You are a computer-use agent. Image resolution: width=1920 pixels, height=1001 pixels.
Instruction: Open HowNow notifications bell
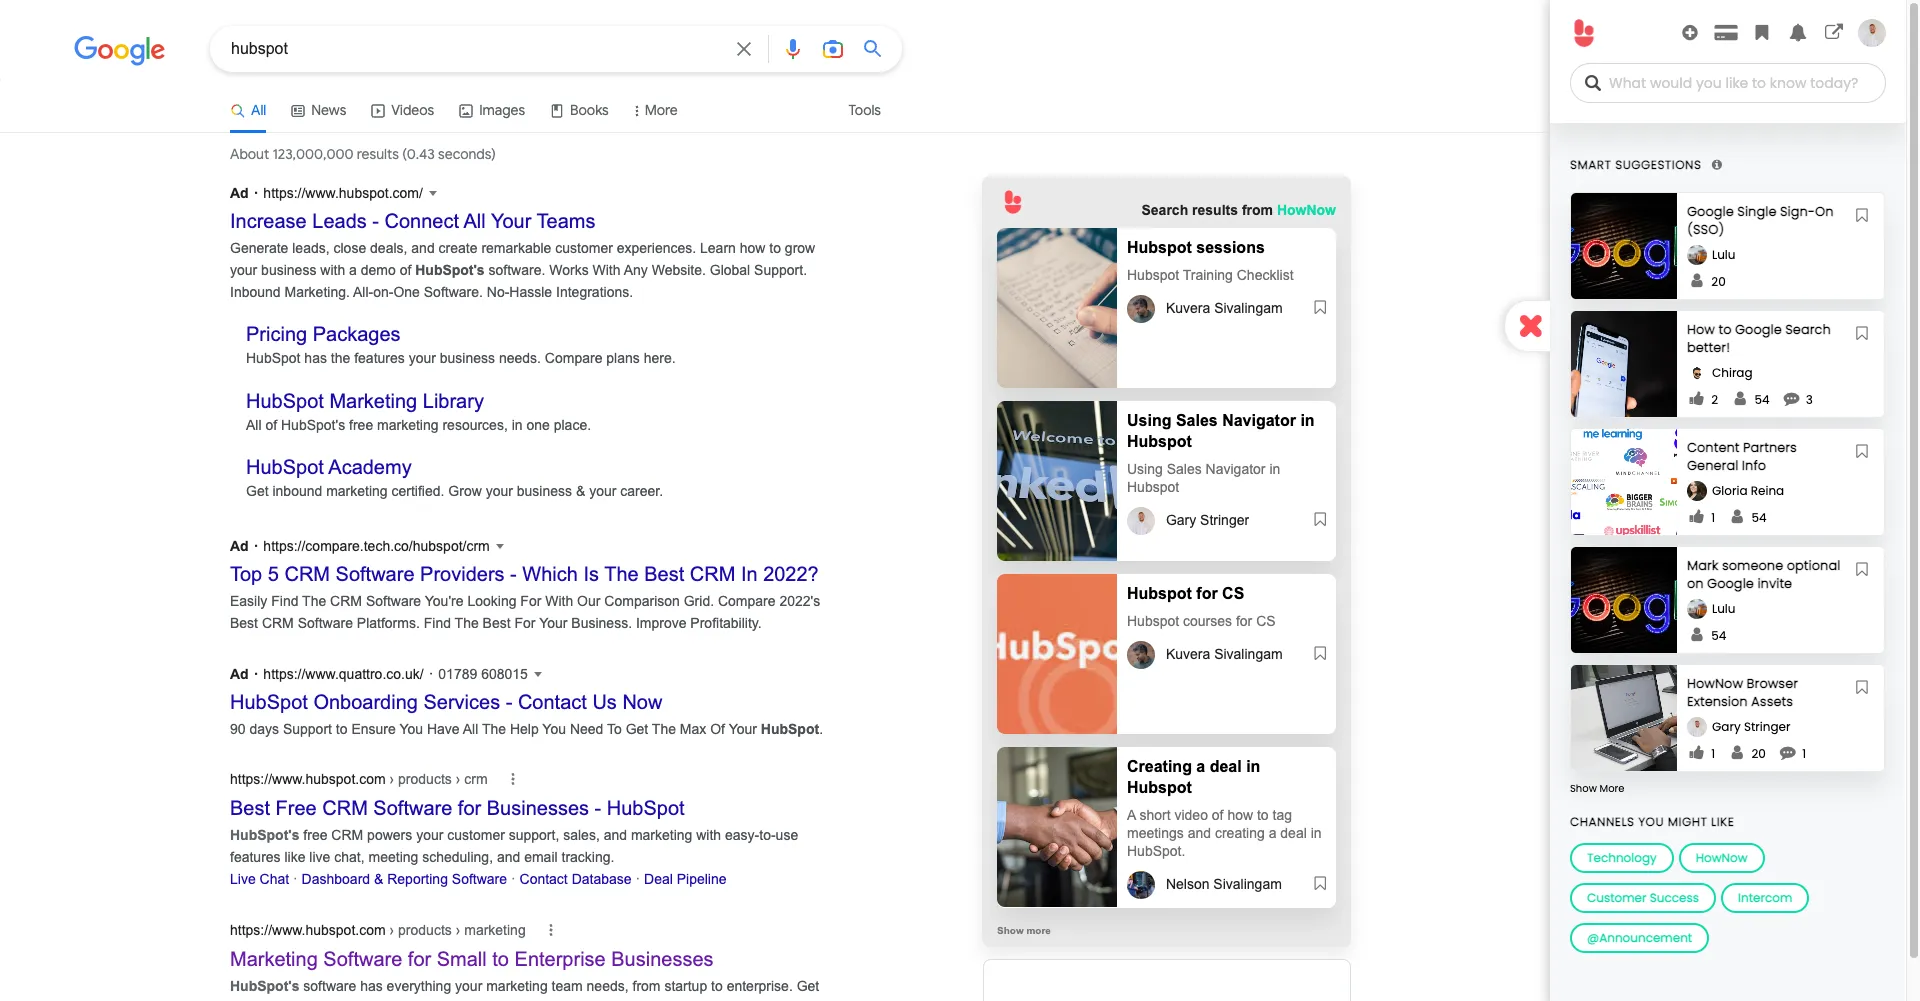1798,33
